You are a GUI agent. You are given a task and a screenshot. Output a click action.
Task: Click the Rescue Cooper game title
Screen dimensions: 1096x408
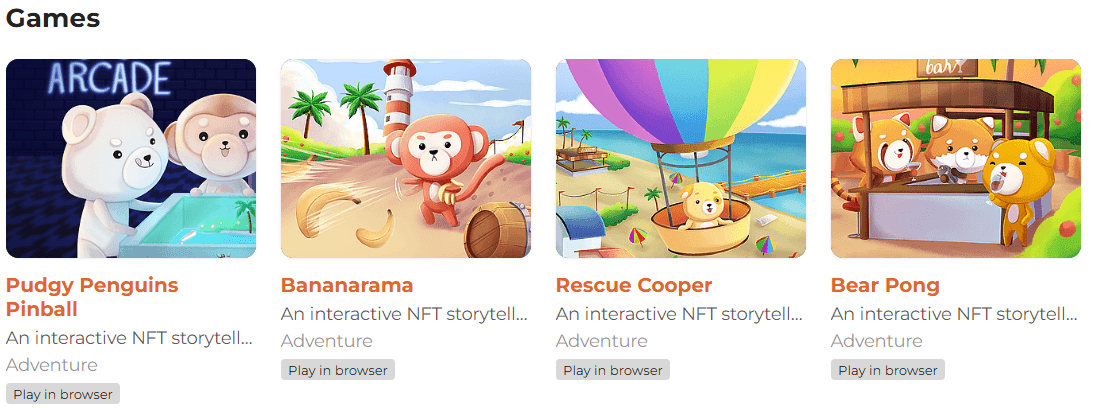pos(634,286)
